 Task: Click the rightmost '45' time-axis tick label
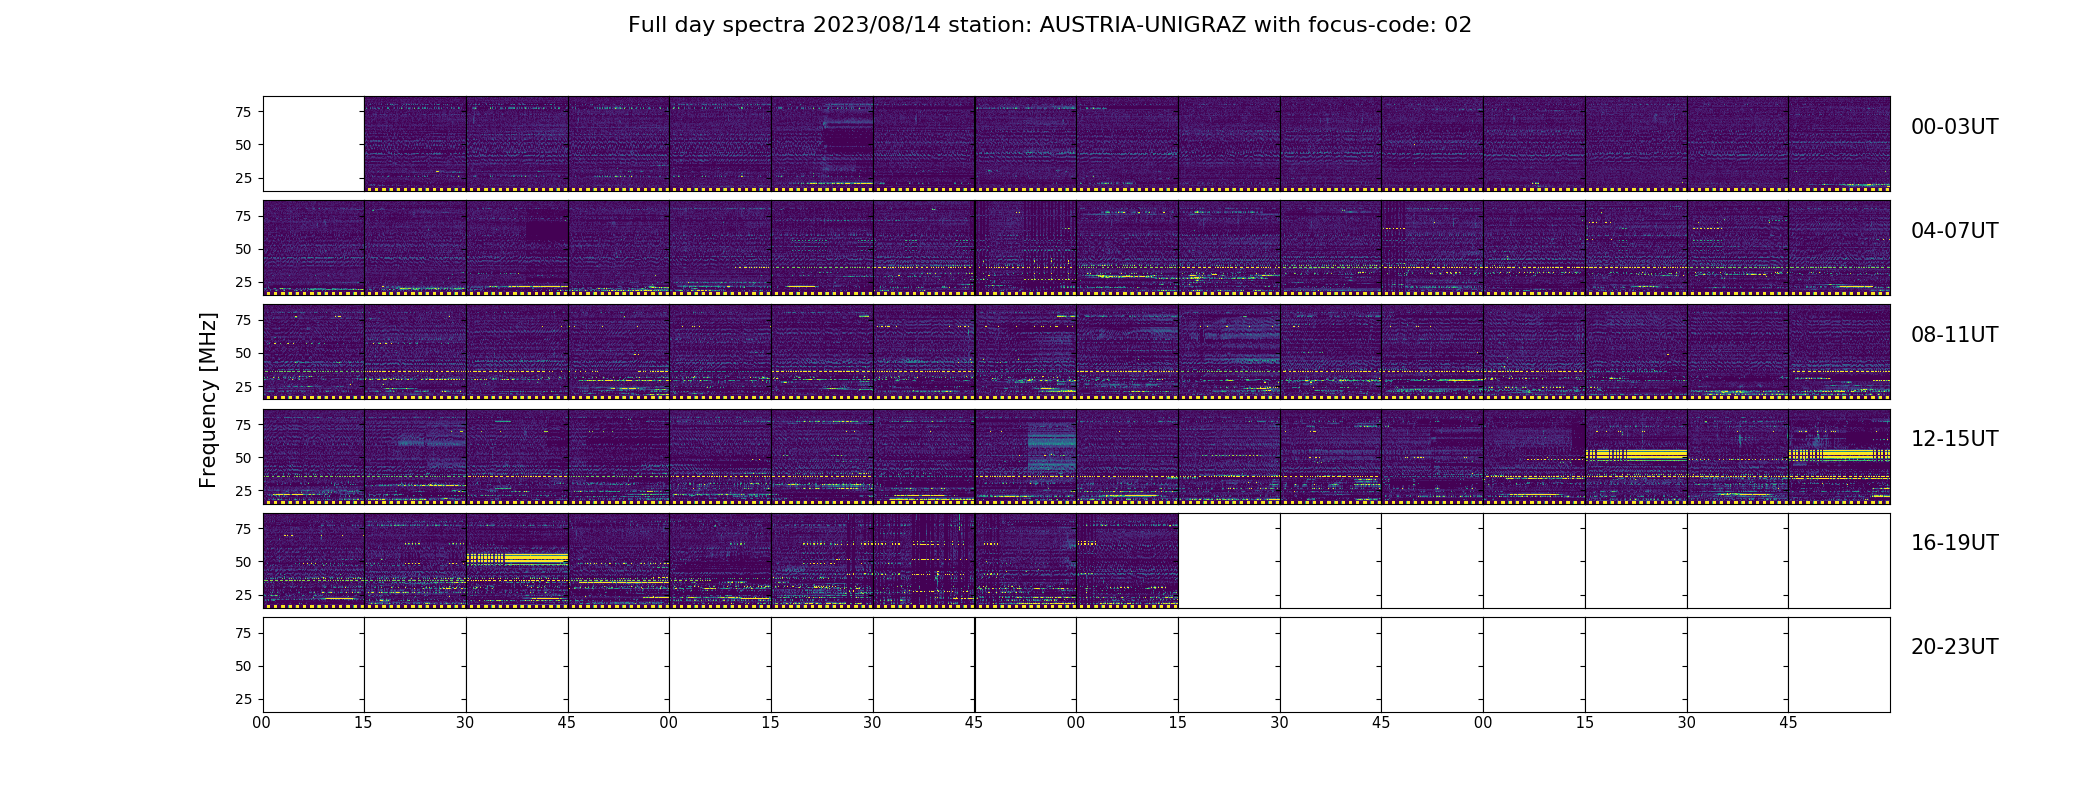coord(1788,723)
